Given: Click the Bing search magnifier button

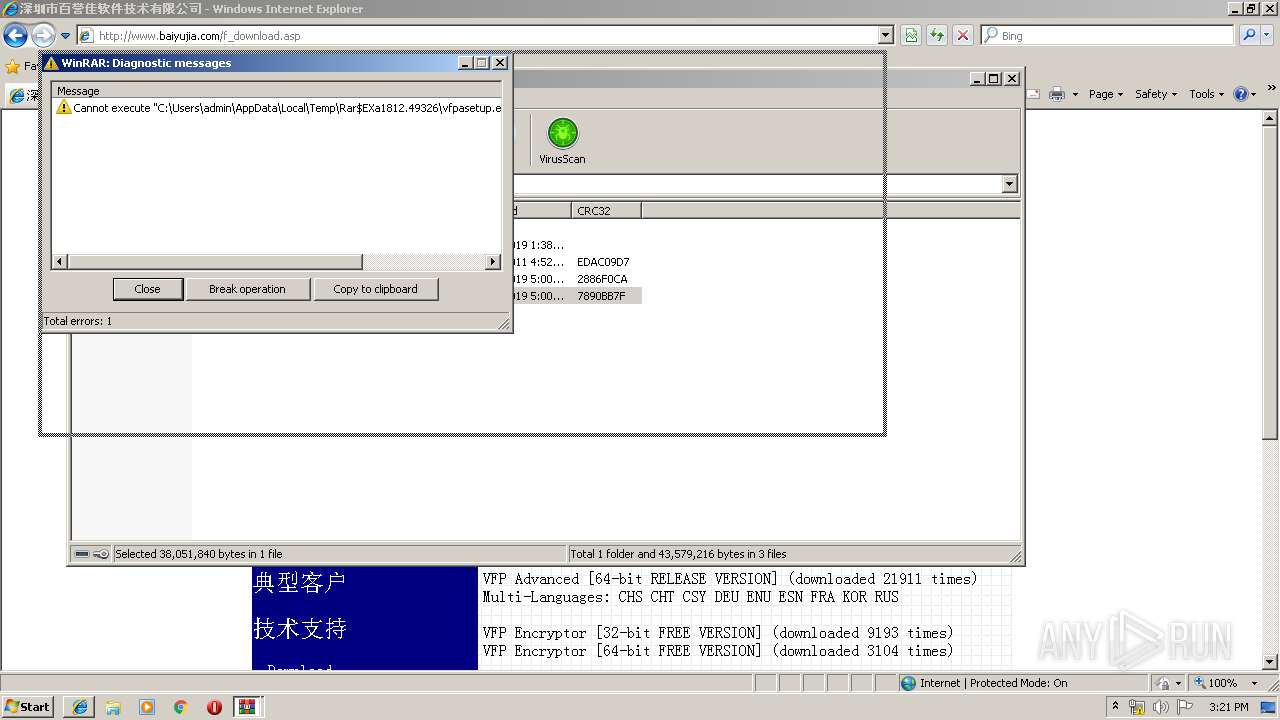Looking at the screenshot, I should pyautogui.click(x=1249, y=35).
